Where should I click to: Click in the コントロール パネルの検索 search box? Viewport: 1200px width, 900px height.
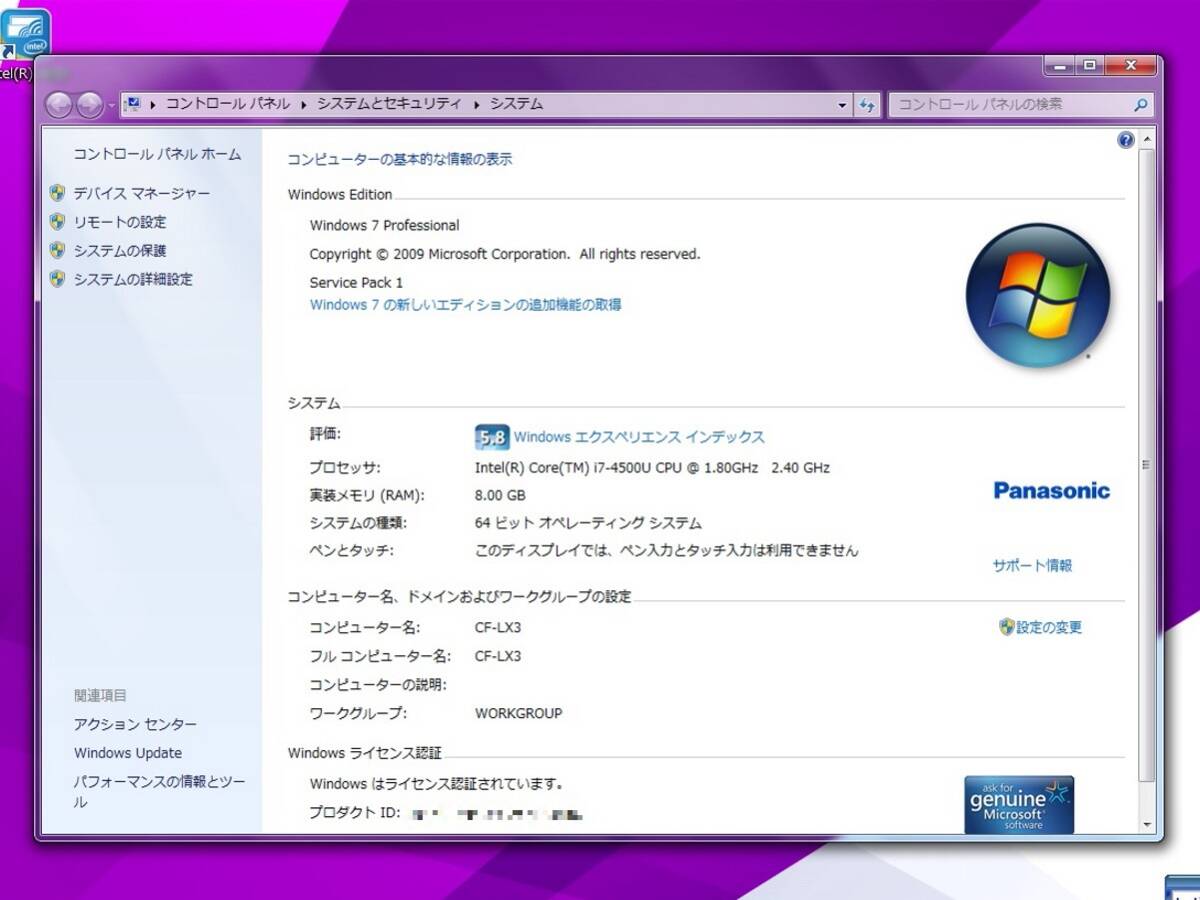pos(1010,105)
